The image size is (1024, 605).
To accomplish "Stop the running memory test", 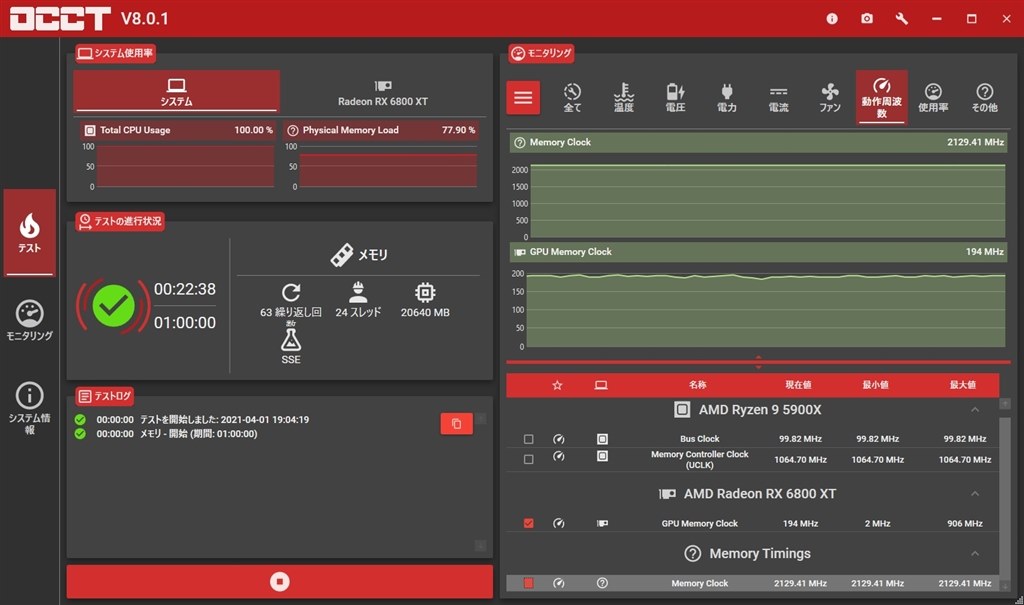I will pyautogui.click(x=280, y=581).
